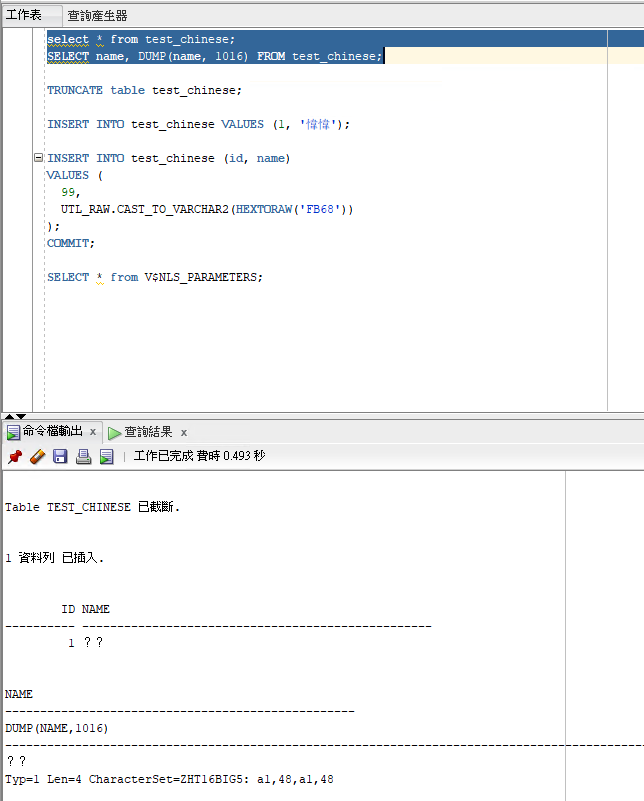Clear output with the eraser icon
Screen dimensions: 644x801
point(37,456)
